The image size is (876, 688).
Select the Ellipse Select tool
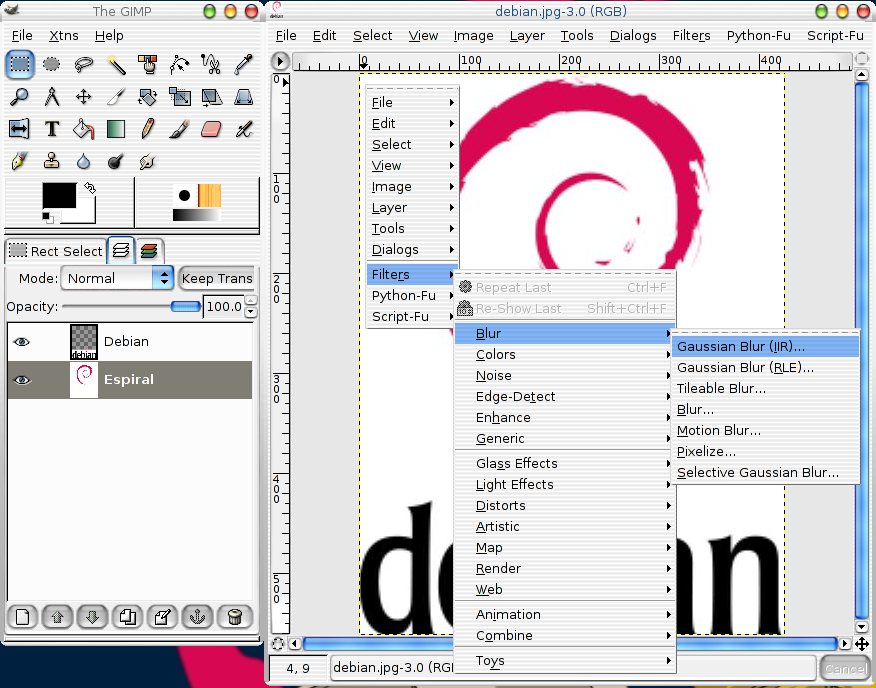[51, 64]
